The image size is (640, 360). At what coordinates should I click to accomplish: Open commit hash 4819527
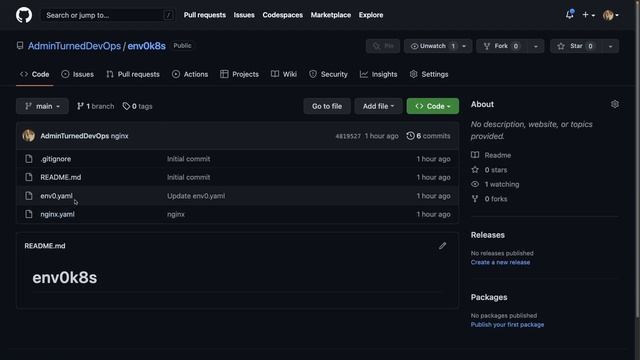348,136
